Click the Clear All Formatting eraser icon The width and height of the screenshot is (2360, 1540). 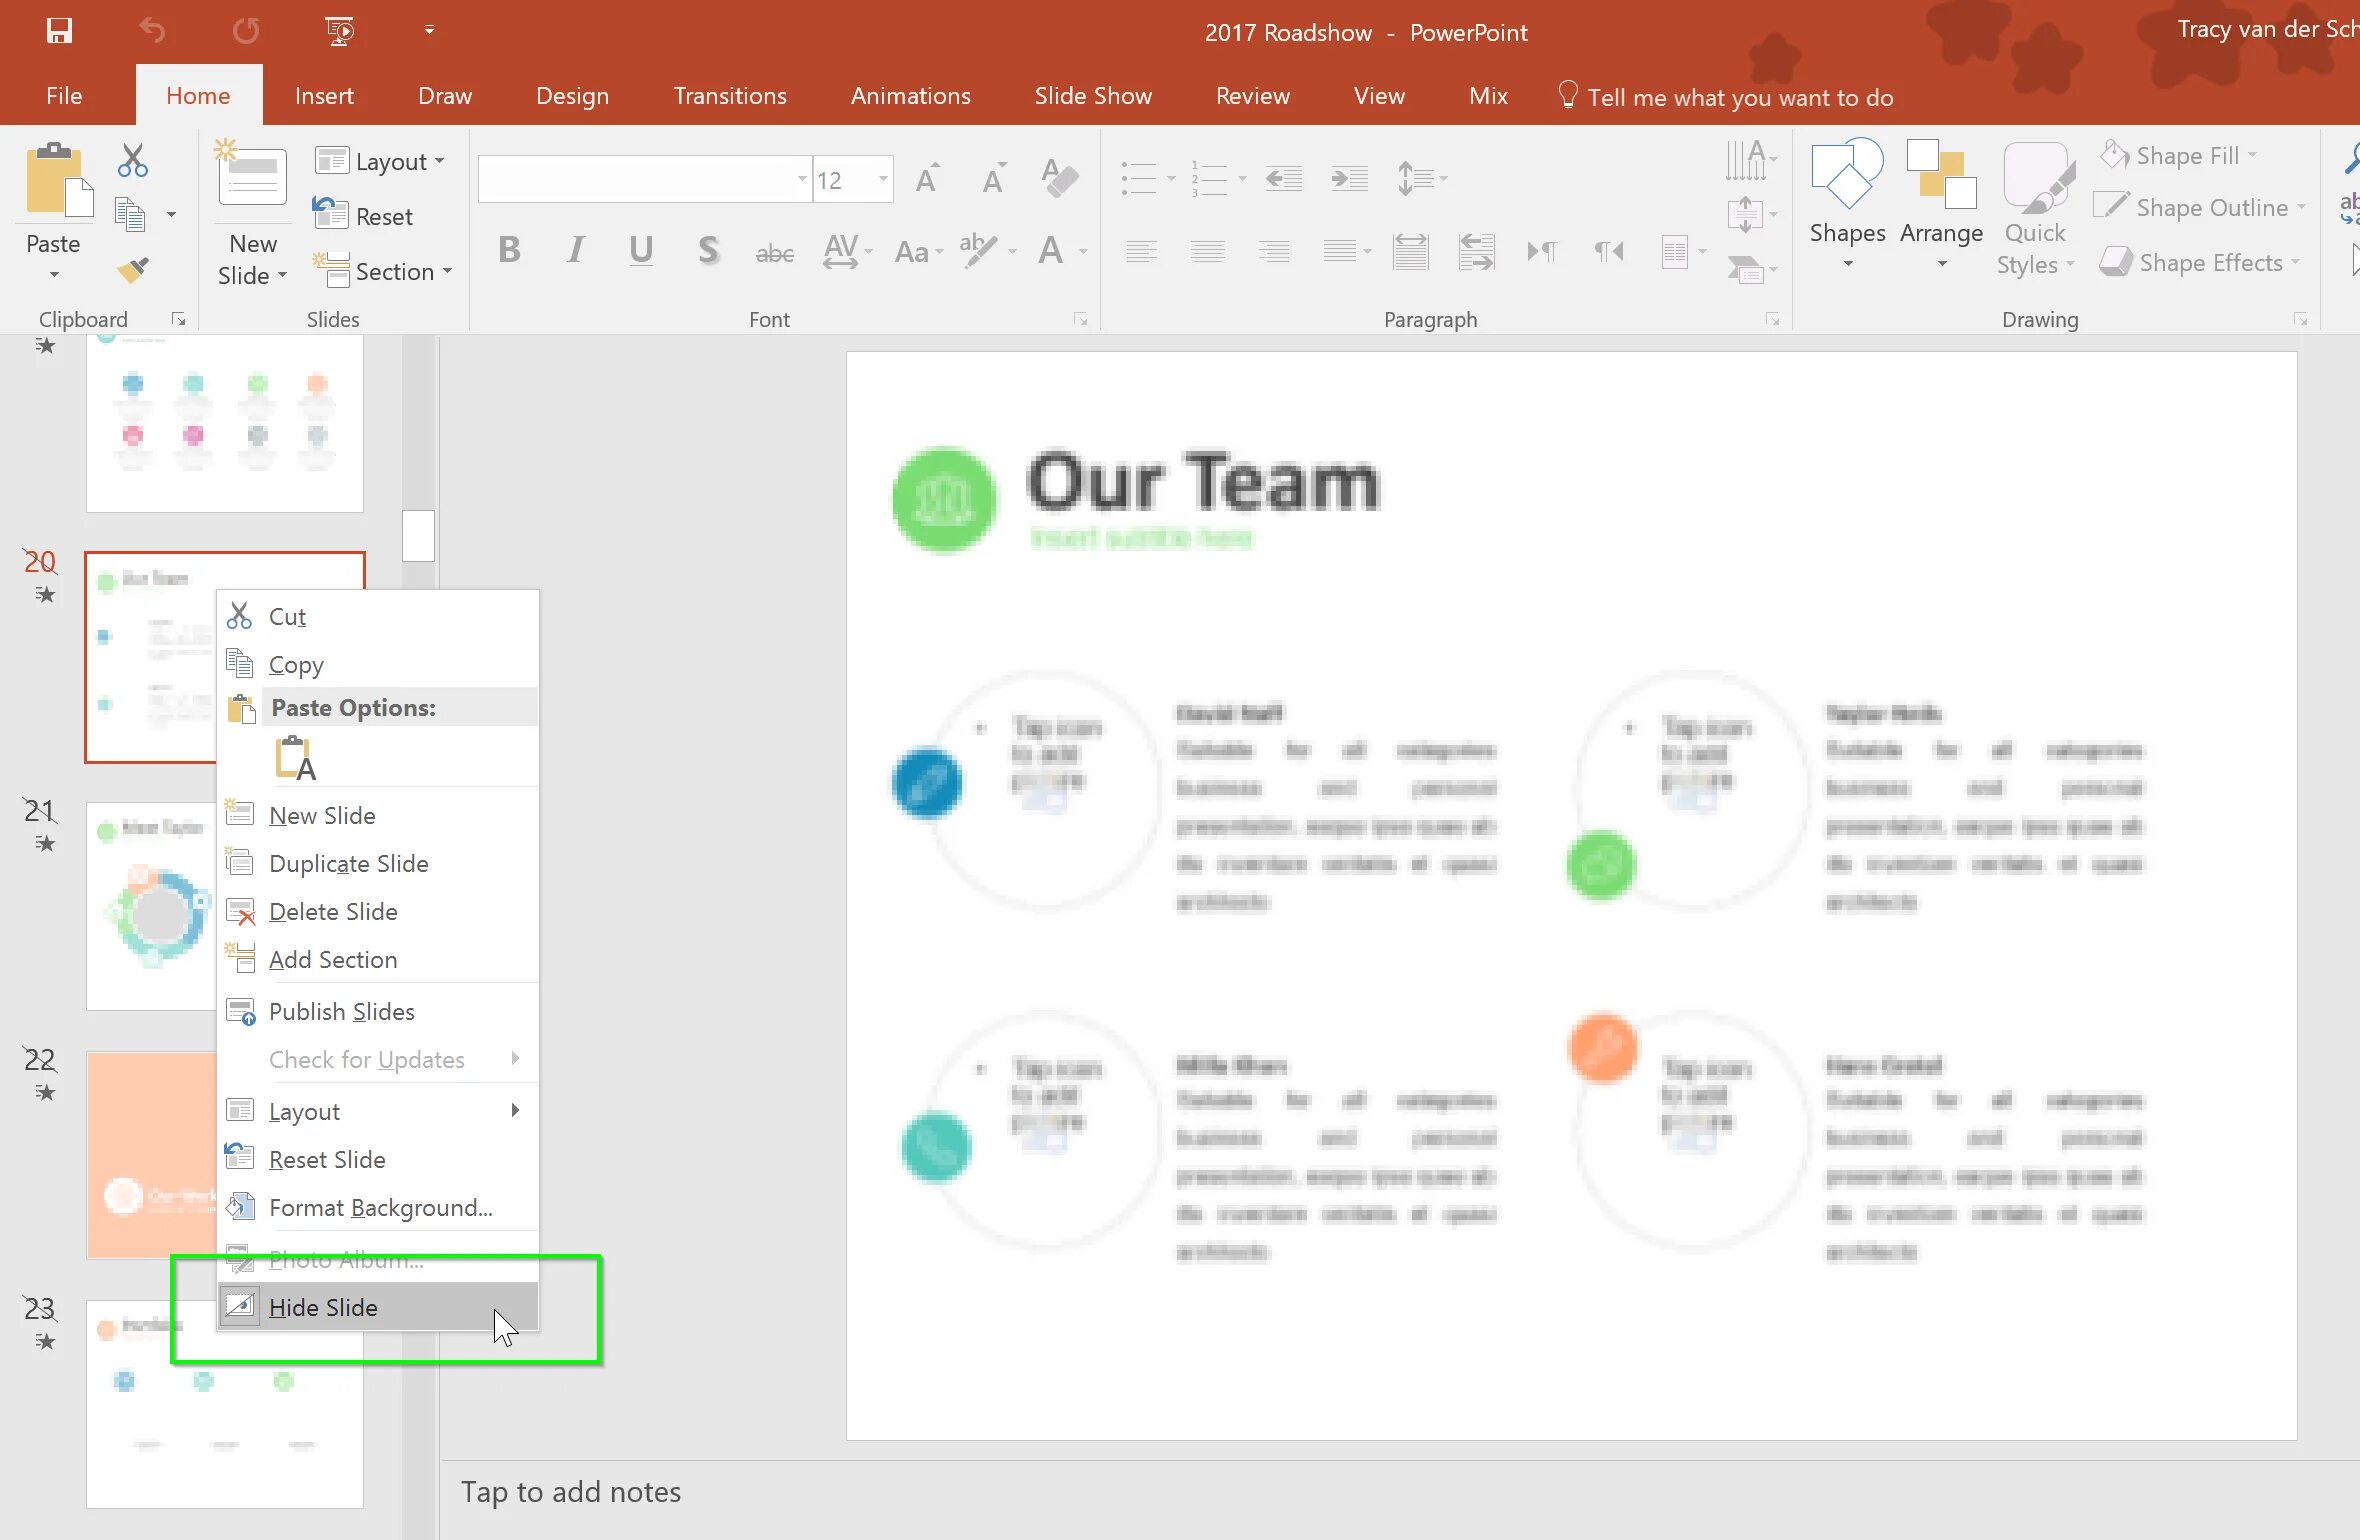tap(1059, 179)
